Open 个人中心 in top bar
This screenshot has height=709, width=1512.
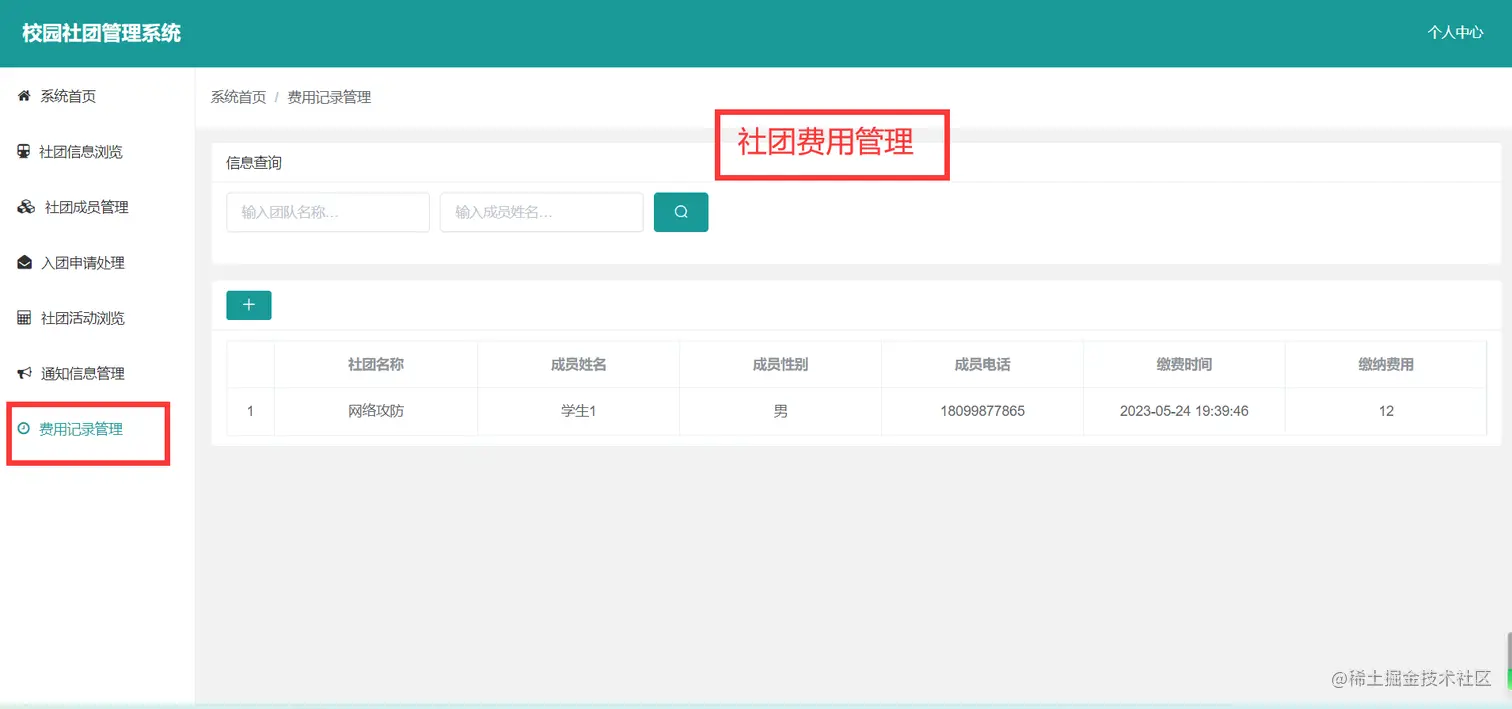pos(1455,32)
